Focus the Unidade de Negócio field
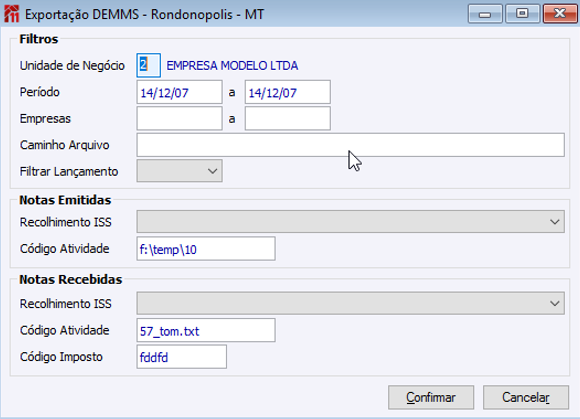580x419 pixels. 149,65
